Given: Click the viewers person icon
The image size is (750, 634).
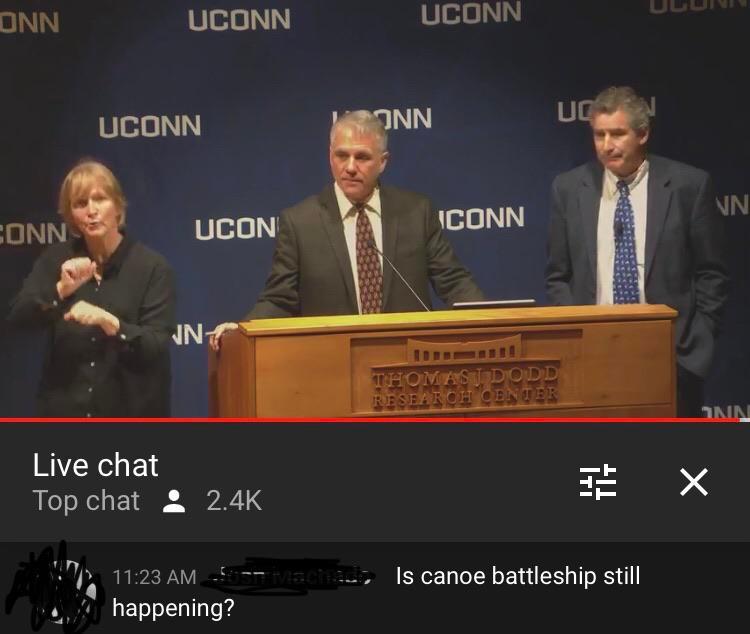Looking at the screenshot, I should [174, 501].
